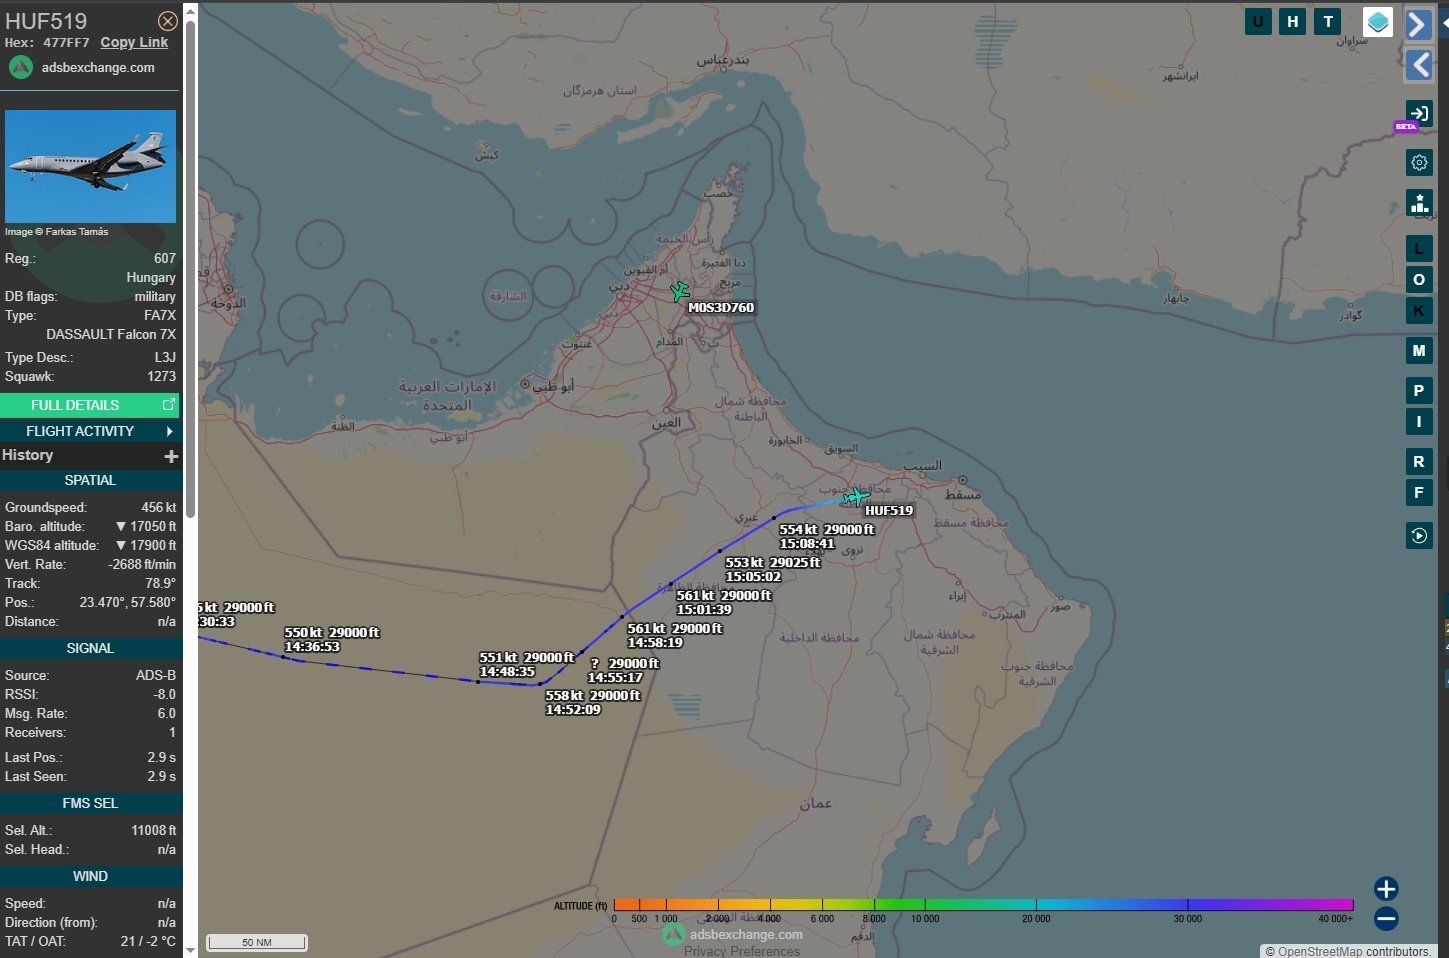Click the FULL DETAILS button
The height and width of the screenshot is (958, 1449).
90,405
